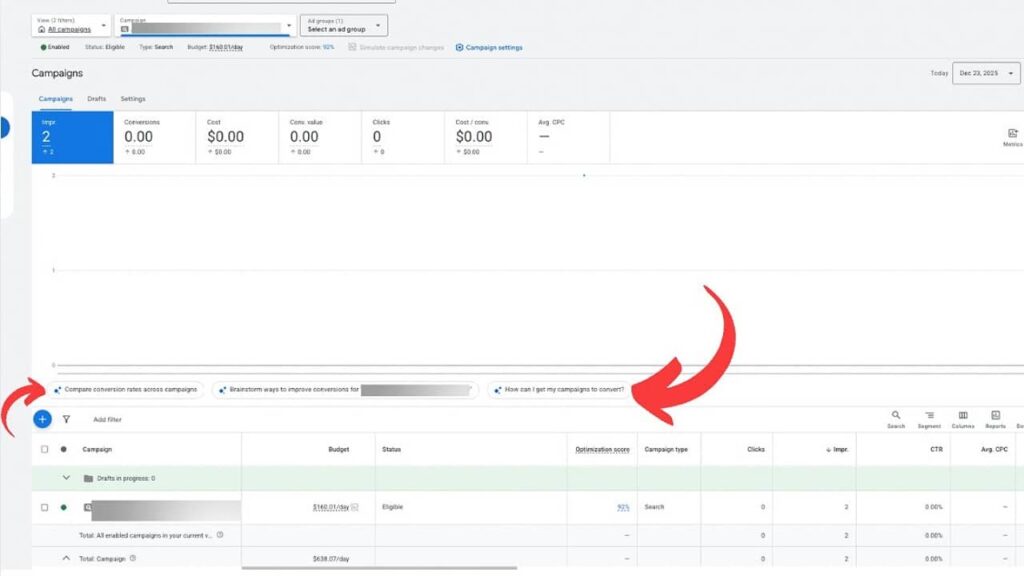Collapse the Drafts in progress row
Viewport: 1024px width, 576px height.
66,478
